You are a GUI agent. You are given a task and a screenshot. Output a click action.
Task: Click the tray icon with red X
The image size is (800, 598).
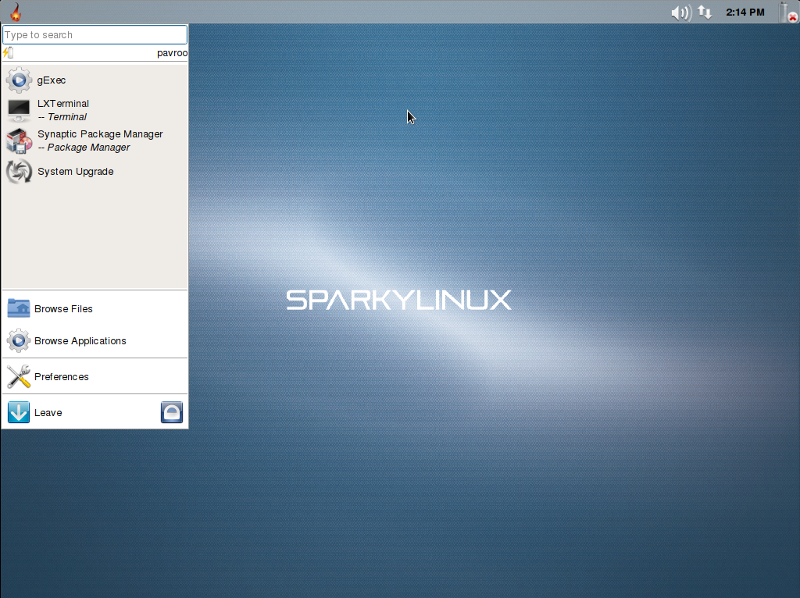[789, 13]
